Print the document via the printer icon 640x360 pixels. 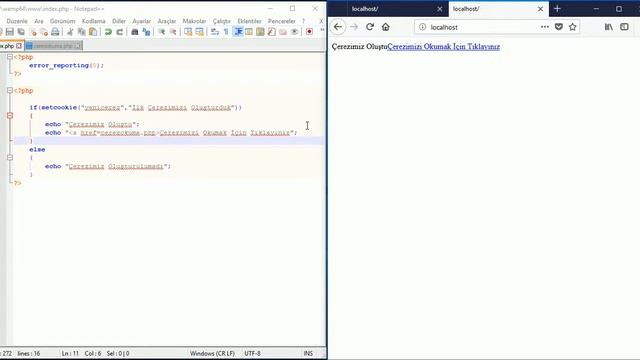(x=55, y=32)
